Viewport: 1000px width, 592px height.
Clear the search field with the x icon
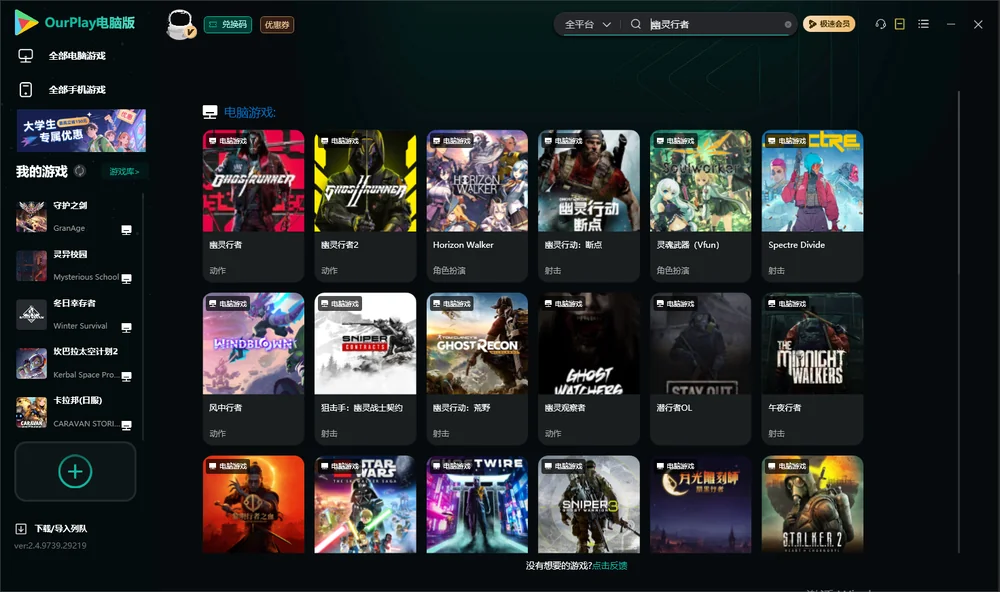pyautogui.click(x=788, y=24)
